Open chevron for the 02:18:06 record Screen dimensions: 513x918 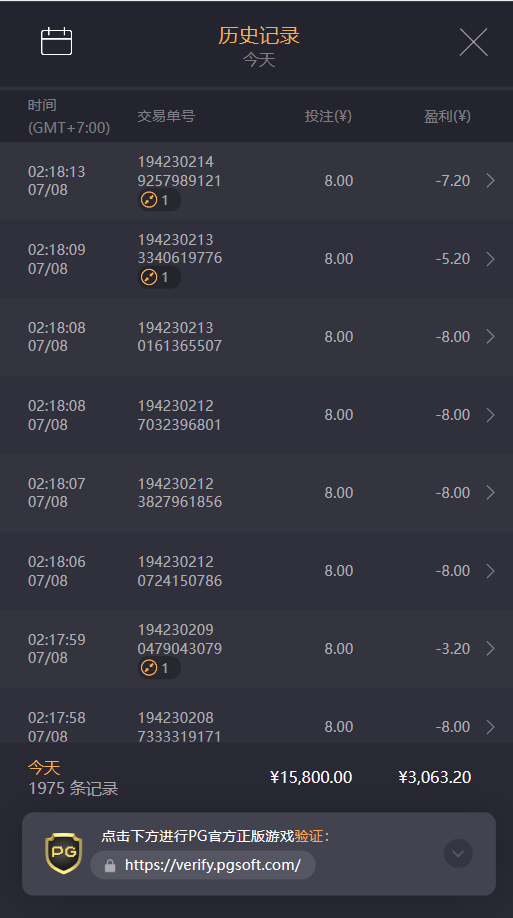491,571
